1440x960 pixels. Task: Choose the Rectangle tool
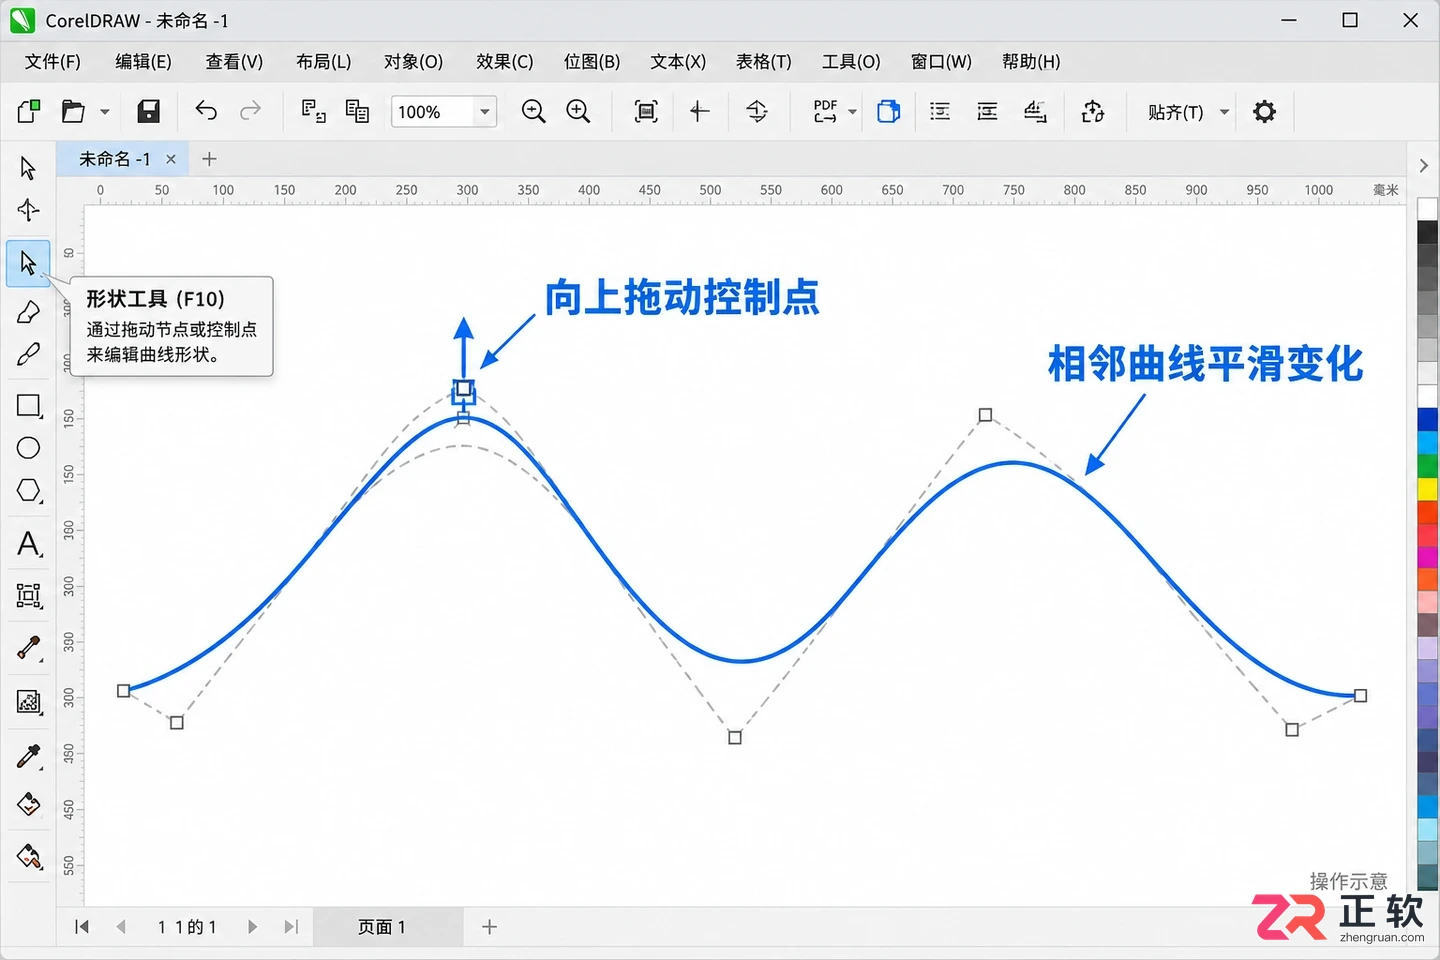(x=28, y=405)
